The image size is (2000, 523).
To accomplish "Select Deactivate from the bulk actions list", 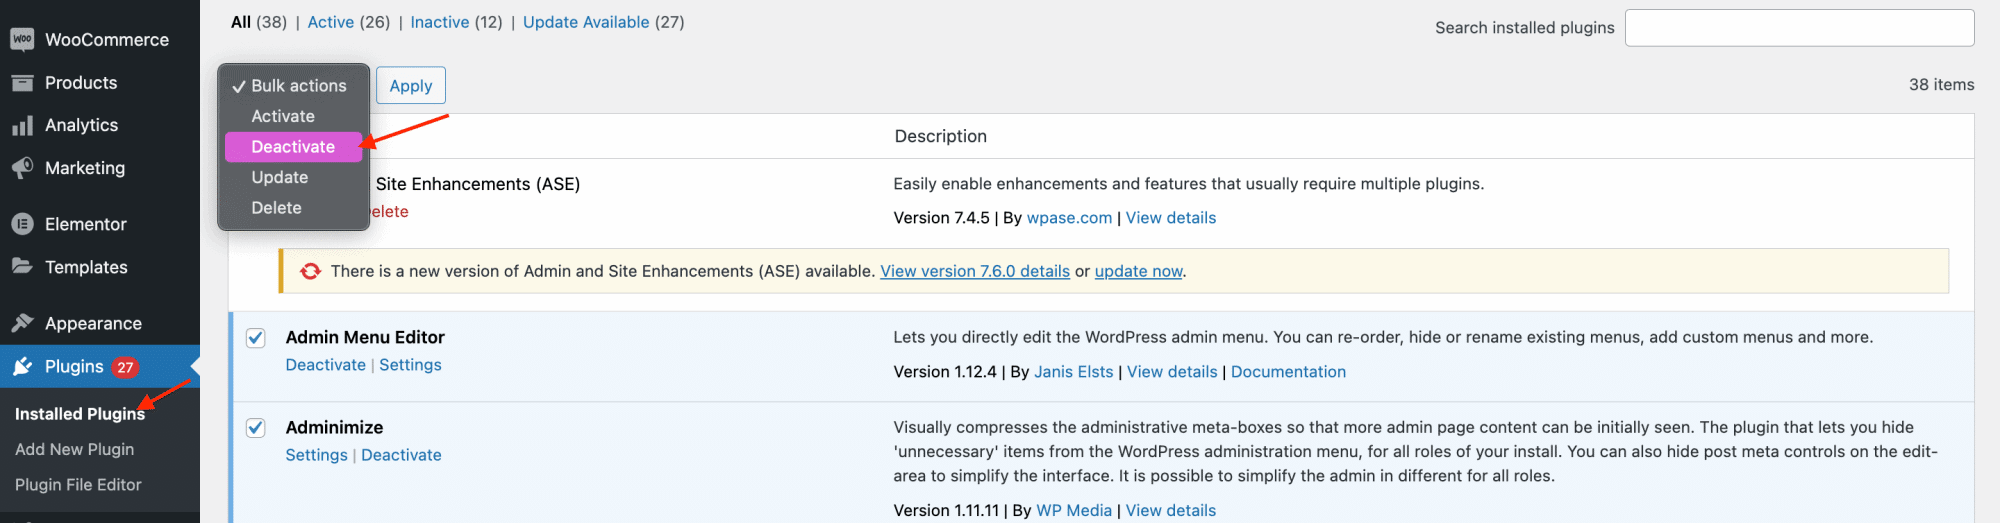I will 293,147.
